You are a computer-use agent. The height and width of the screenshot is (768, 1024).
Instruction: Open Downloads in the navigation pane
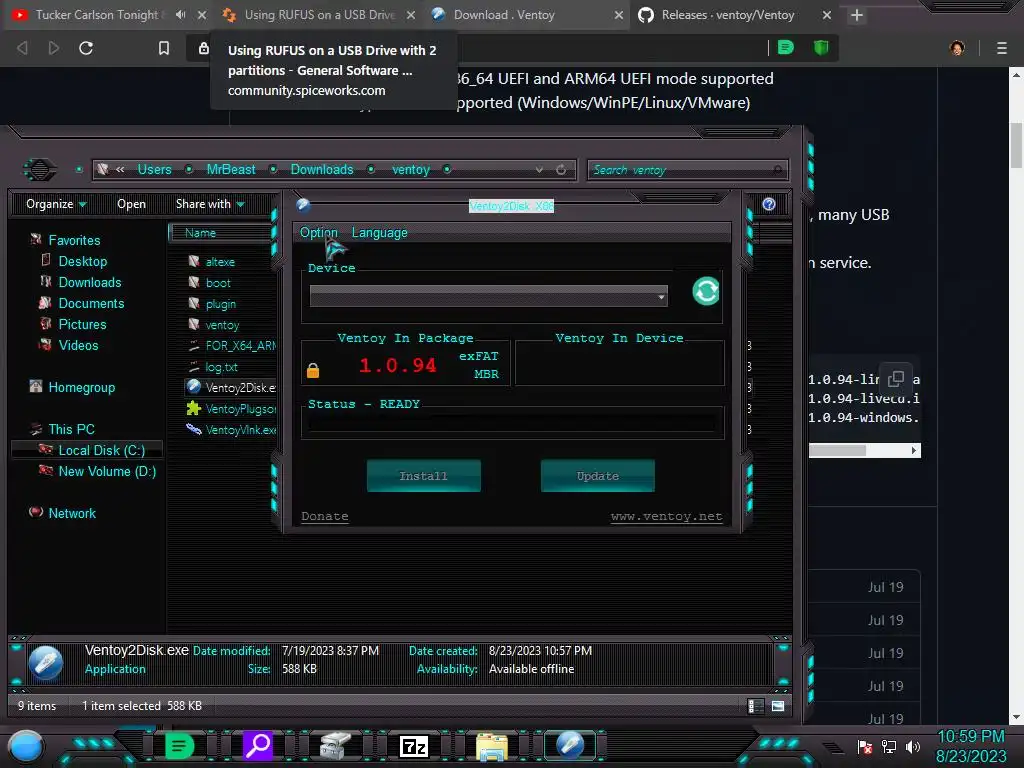(x=89, y=282)
